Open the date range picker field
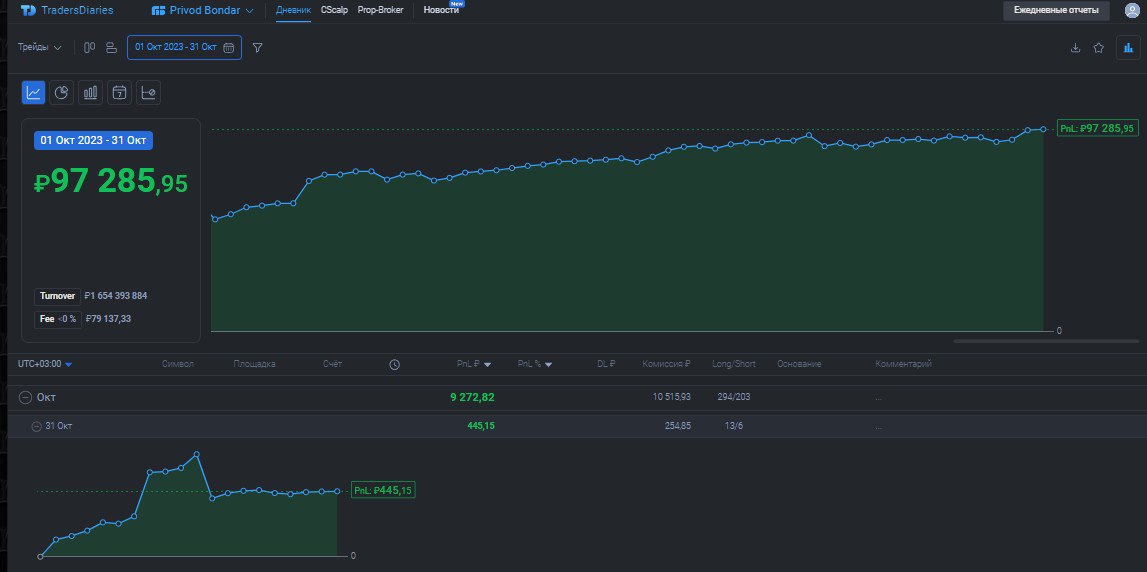The height and width of the screenshot is (572, 1147). [x=184, y=48]
